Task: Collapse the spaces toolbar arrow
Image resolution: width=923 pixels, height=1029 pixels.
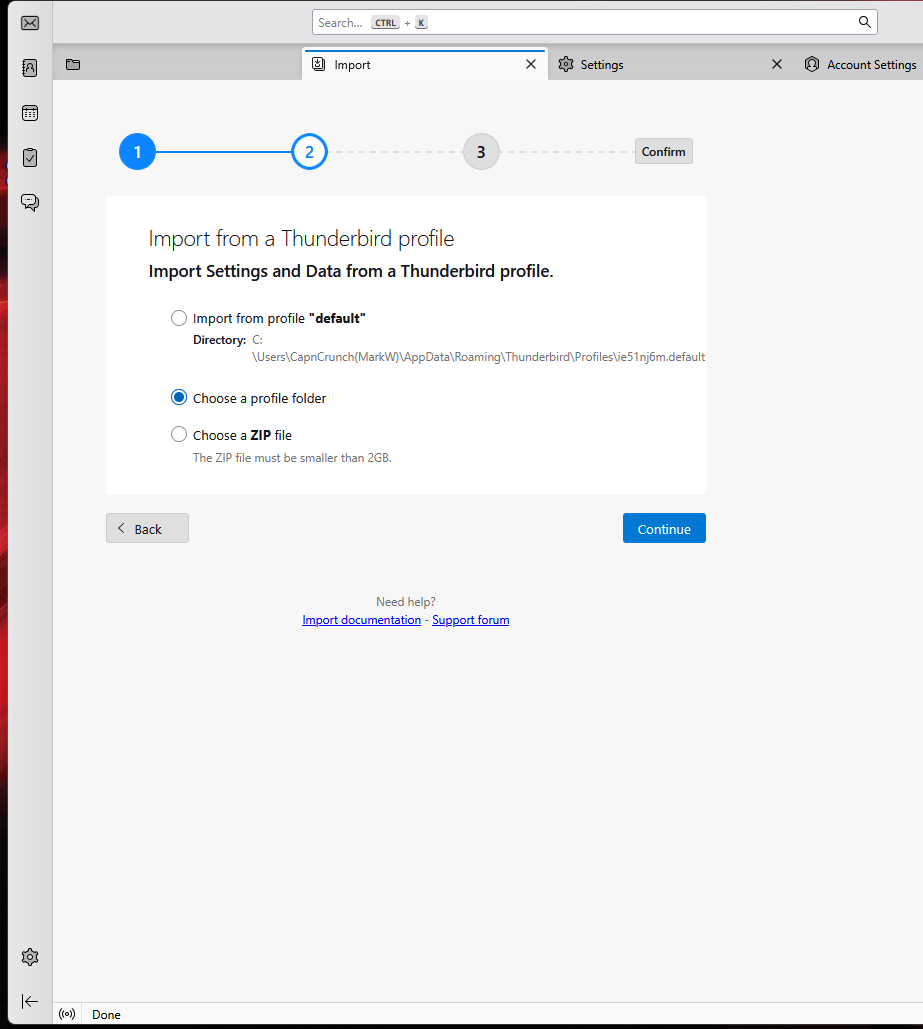Action: 30,1001
